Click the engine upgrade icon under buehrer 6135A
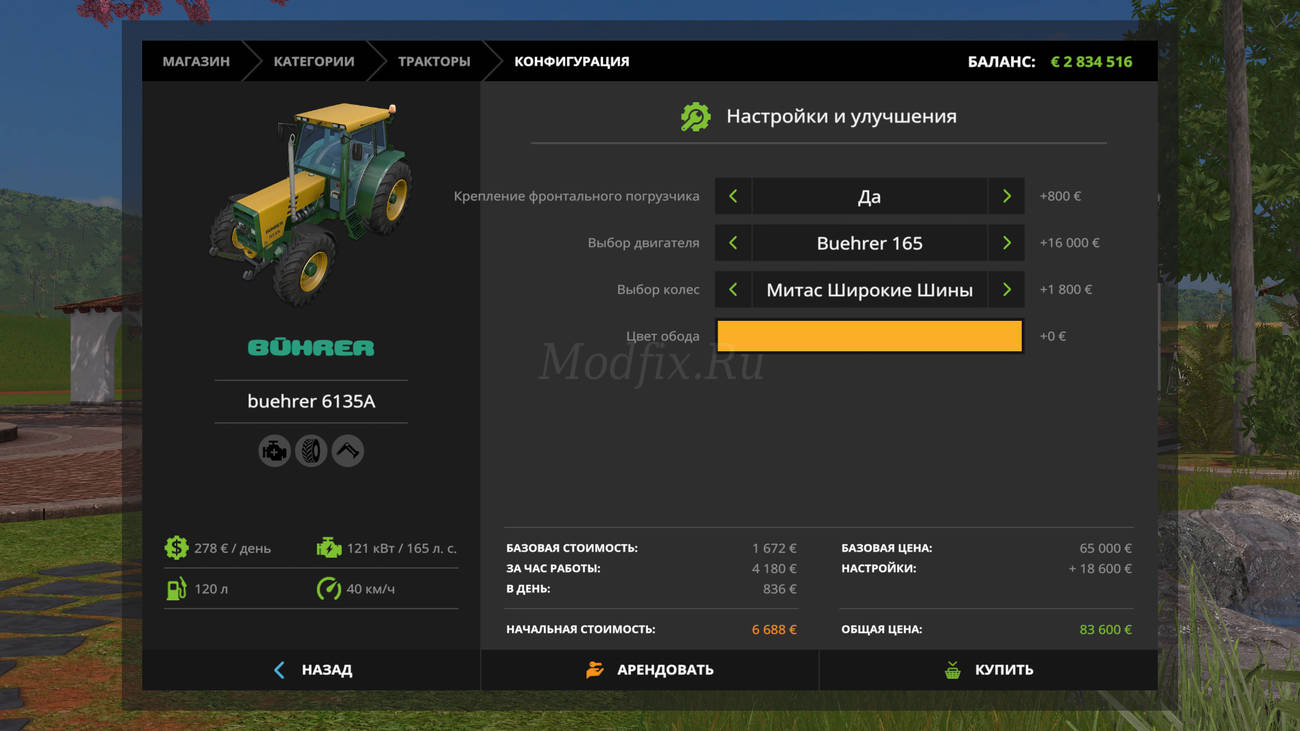 click(x=274, y=451)
